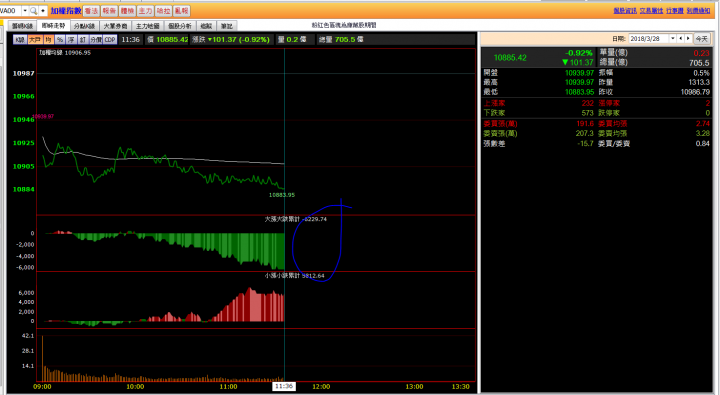
Task: Toggle the button between 浮 and 分價
Action: tap(83, 40)
